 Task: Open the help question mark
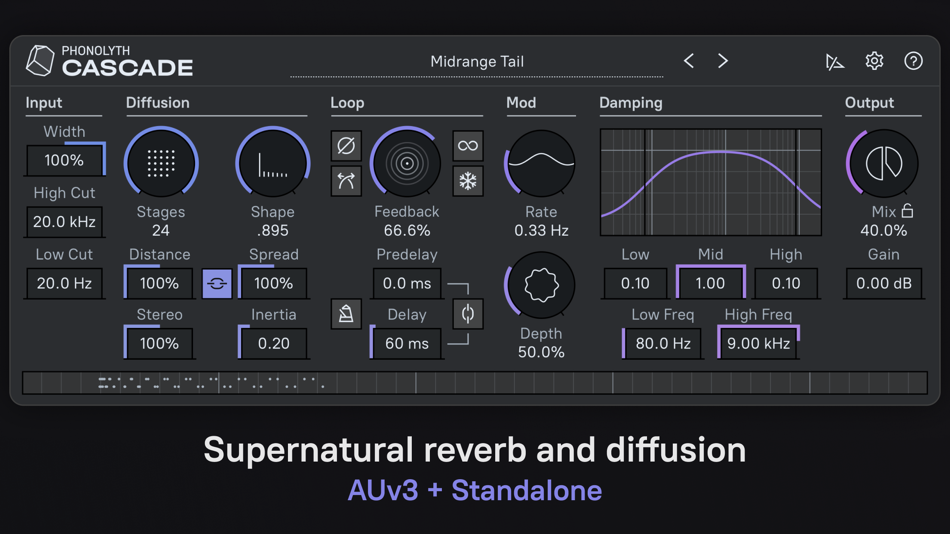[x=913, y=61]
